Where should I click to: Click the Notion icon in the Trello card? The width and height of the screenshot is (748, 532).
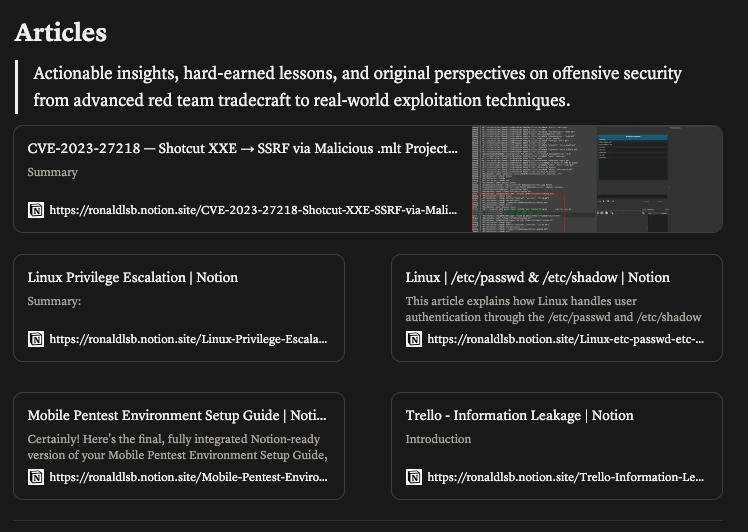pos(414,477)
